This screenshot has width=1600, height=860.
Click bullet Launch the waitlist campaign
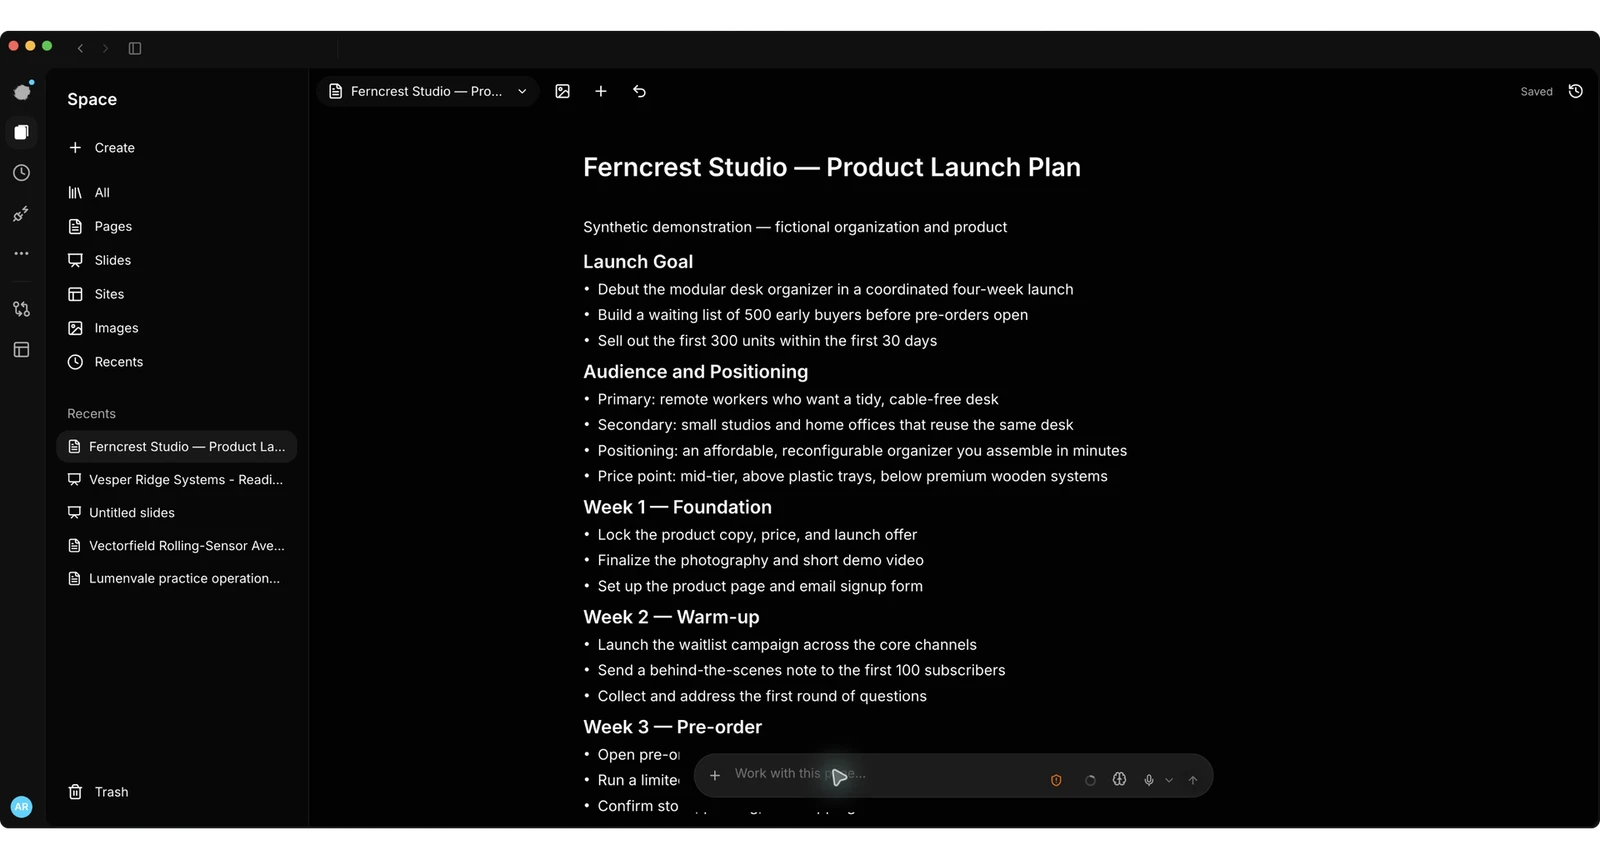(x=787, y=645)
